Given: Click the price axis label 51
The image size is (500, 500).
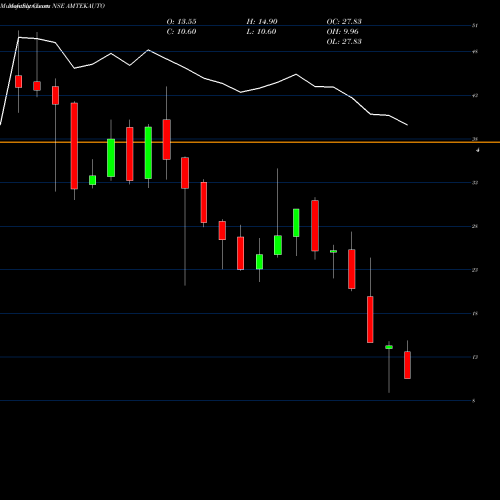Looking at the screenshot, I should point(475,25).
